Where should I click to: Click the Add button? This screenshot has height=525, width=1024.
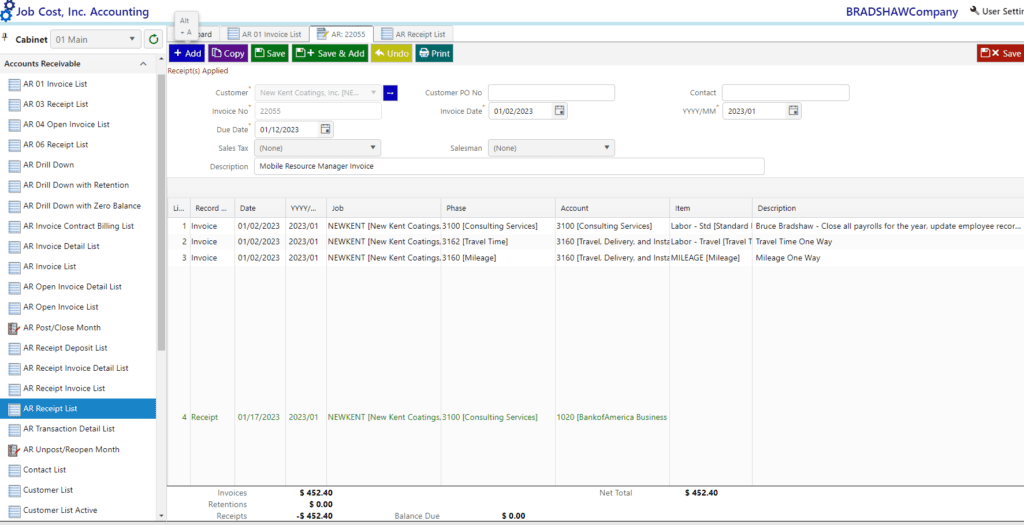pyautogui.click(x=187, y=54)
